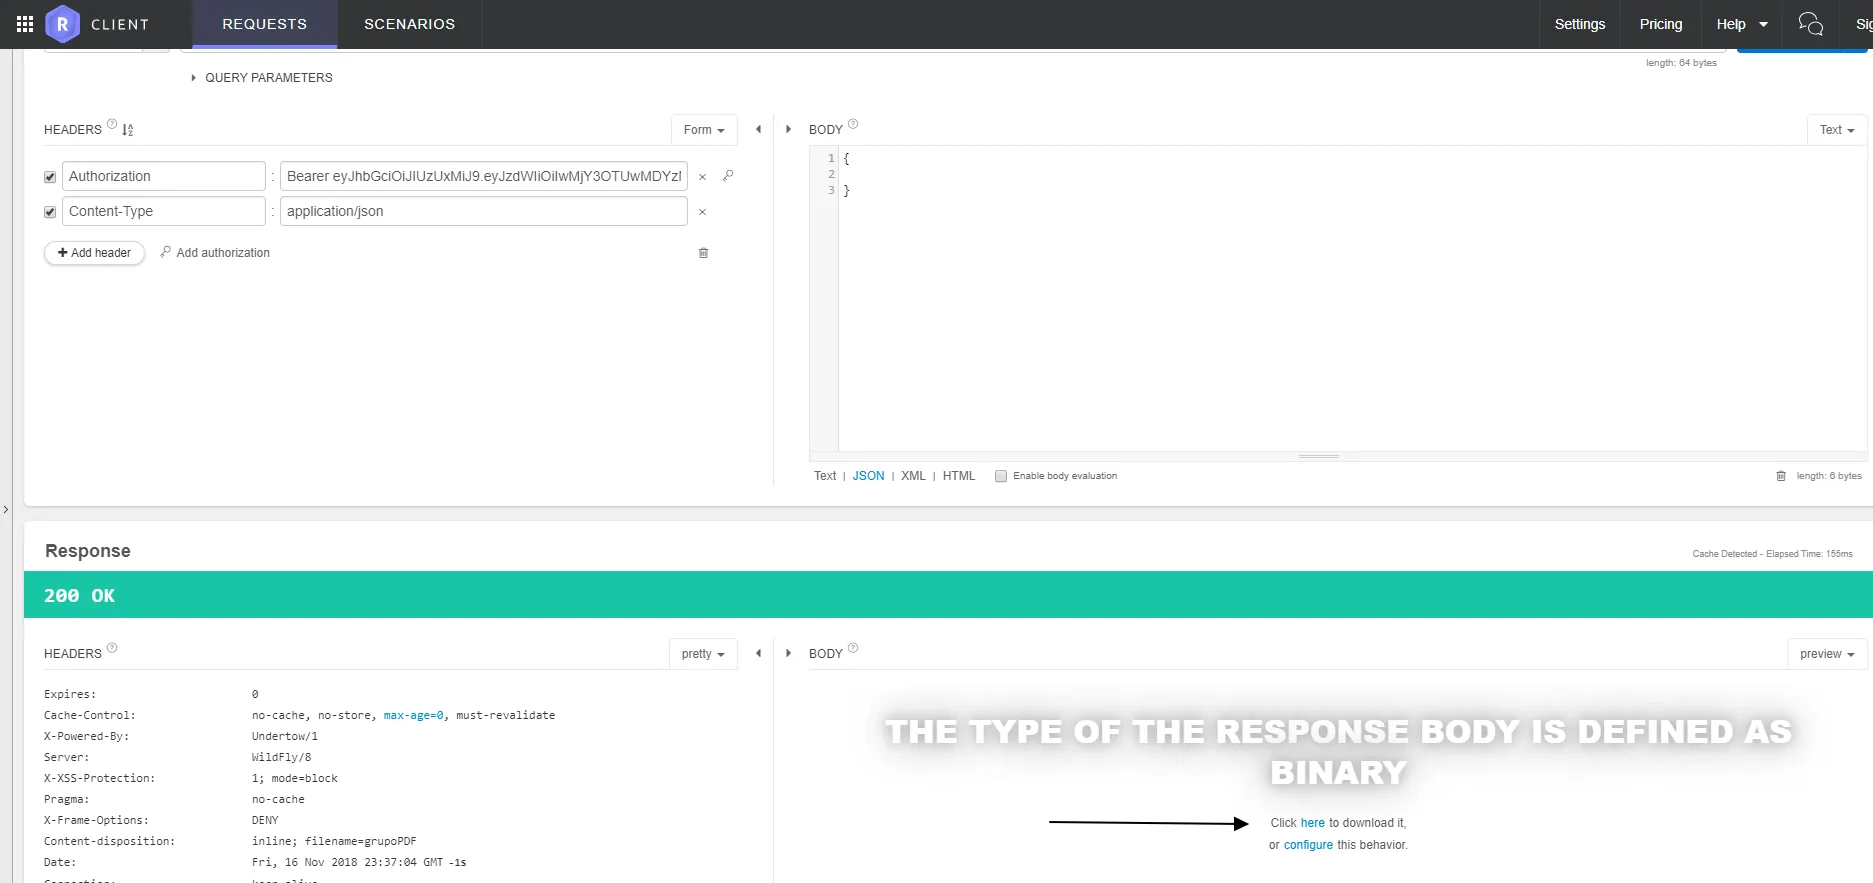Click 'here' to download the binary response
The height and width of the screenshot is (883, 1873).
click(1312, 823)
